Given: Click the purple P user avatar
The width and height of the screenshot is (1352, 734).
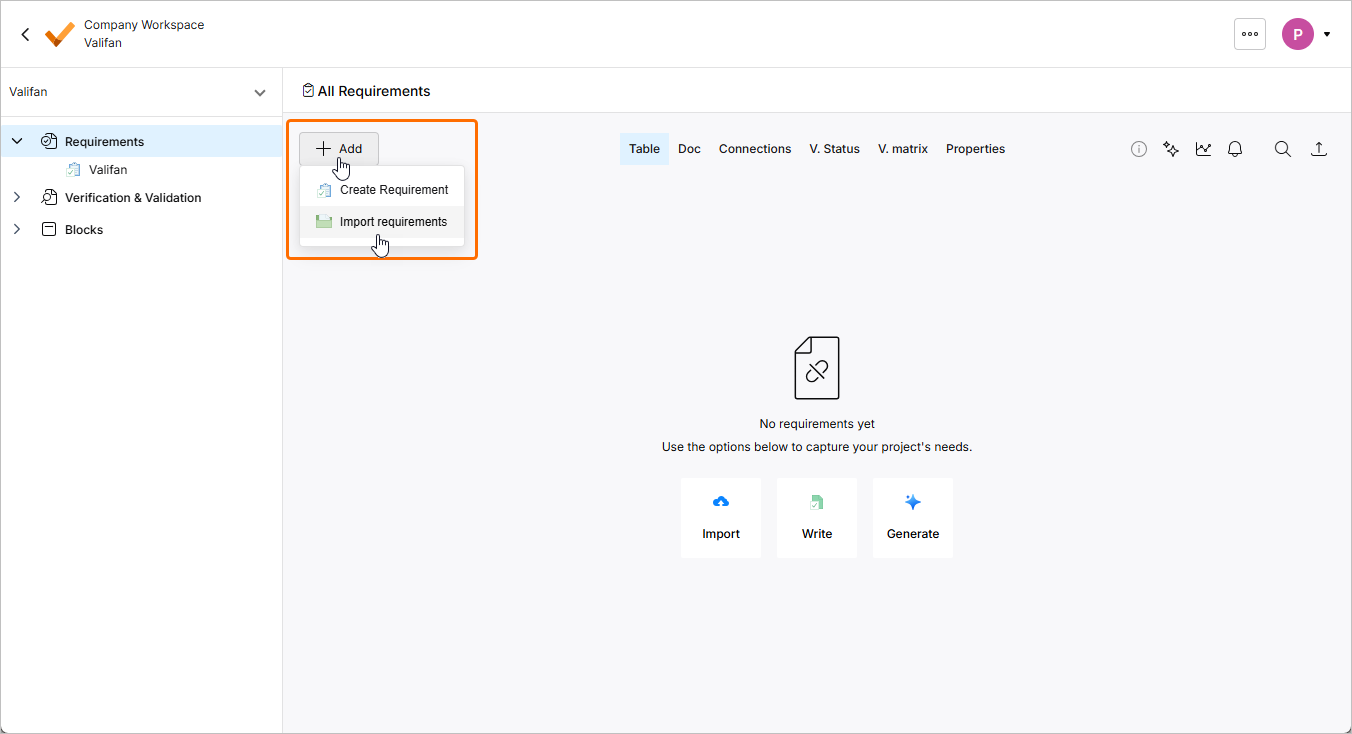Looking at the screenshot, I should (x=1298, y=34).
